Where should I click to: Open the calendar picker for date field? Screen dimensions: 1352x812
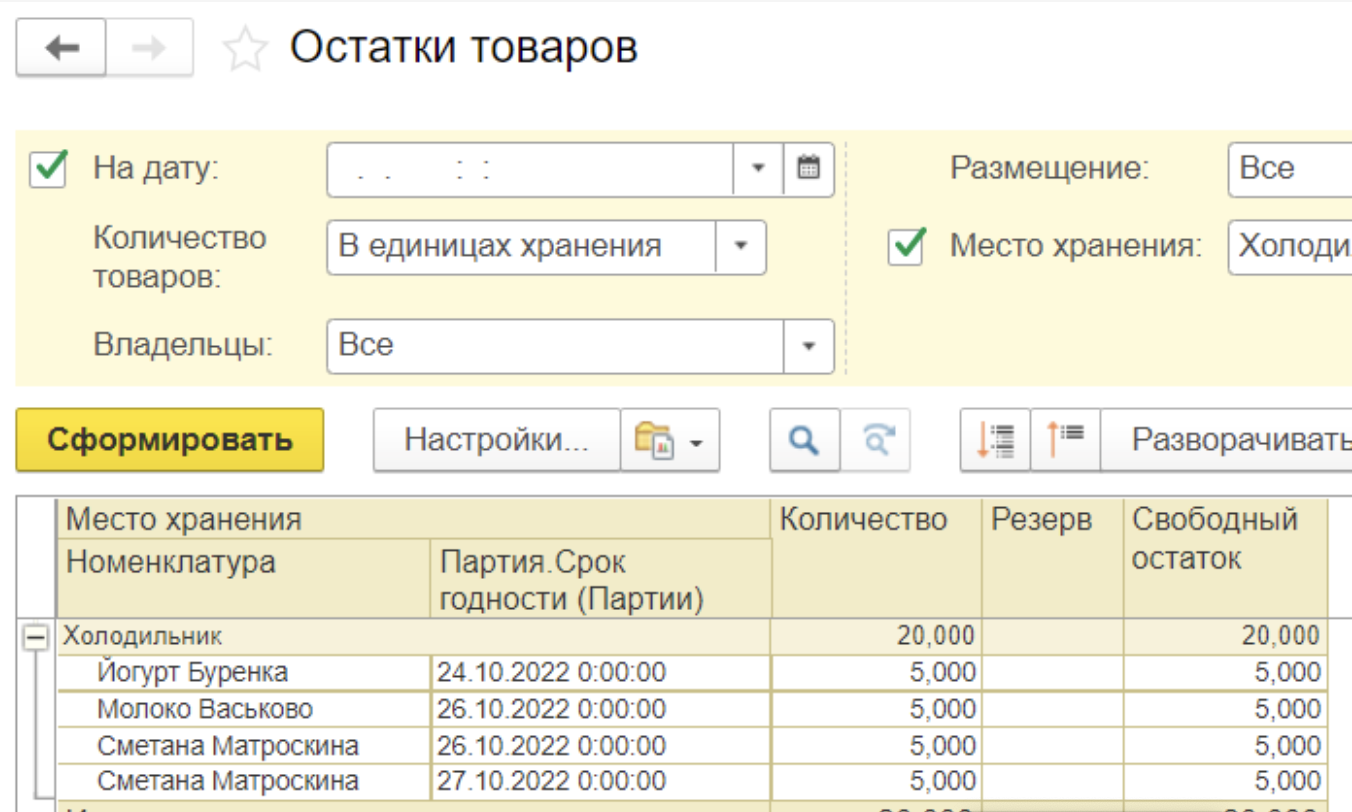tap(808, 168)
